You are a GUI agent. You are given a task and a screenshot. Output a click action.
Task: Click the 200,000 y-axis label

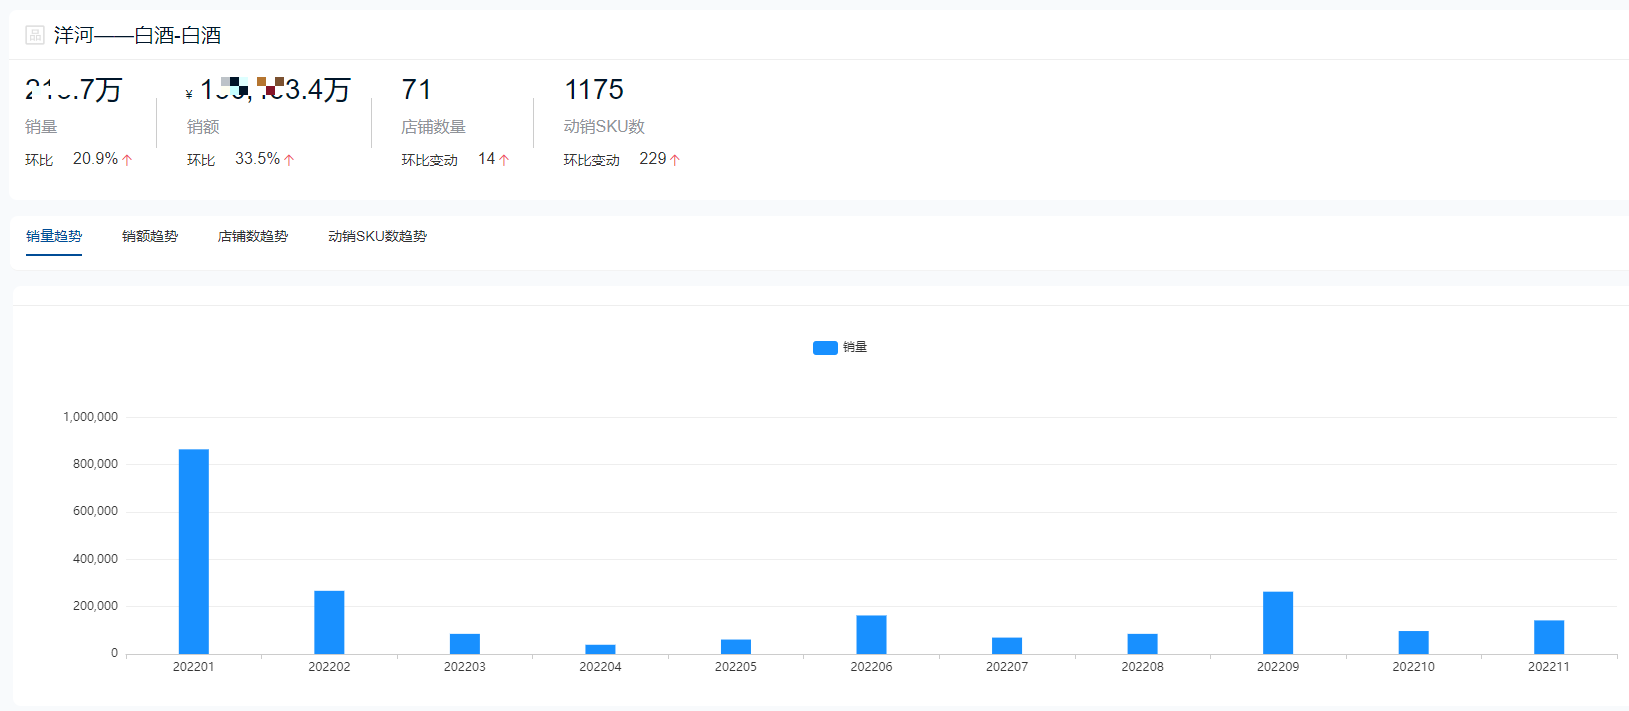95,606
